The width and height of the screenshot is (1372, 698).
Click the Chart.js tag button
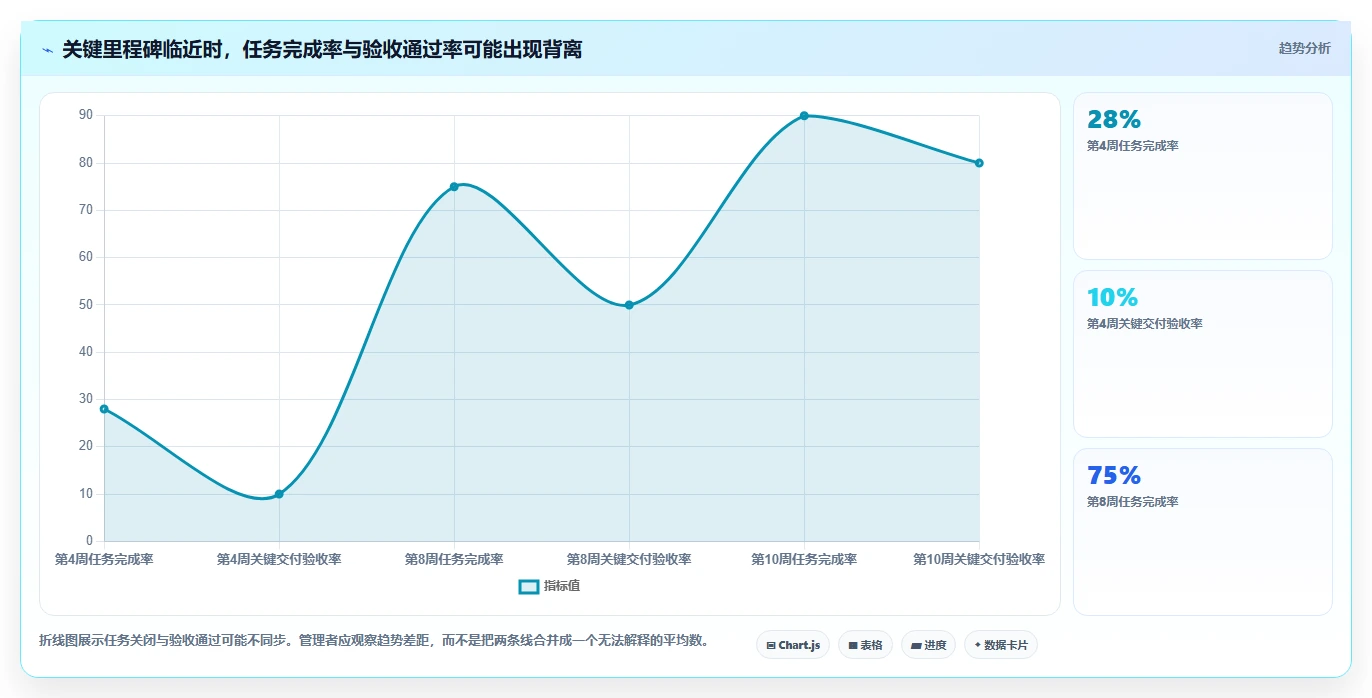tap(793, 645)
